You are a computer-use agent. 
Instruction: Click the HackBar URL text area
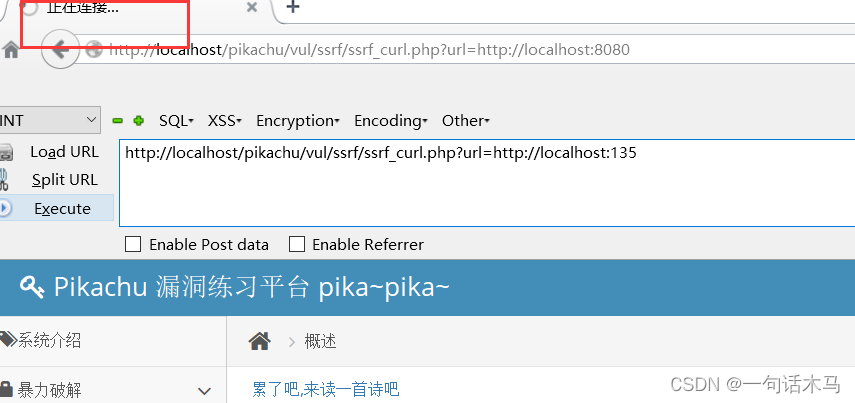click(x=487, y=183)
